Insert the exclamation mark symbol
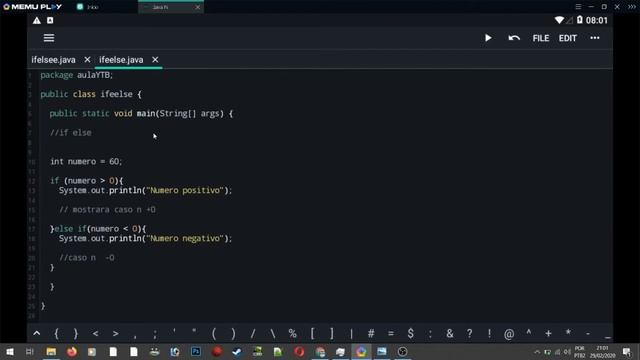Image resolution: width=640 pixels, height=360 pixels. 489,333
